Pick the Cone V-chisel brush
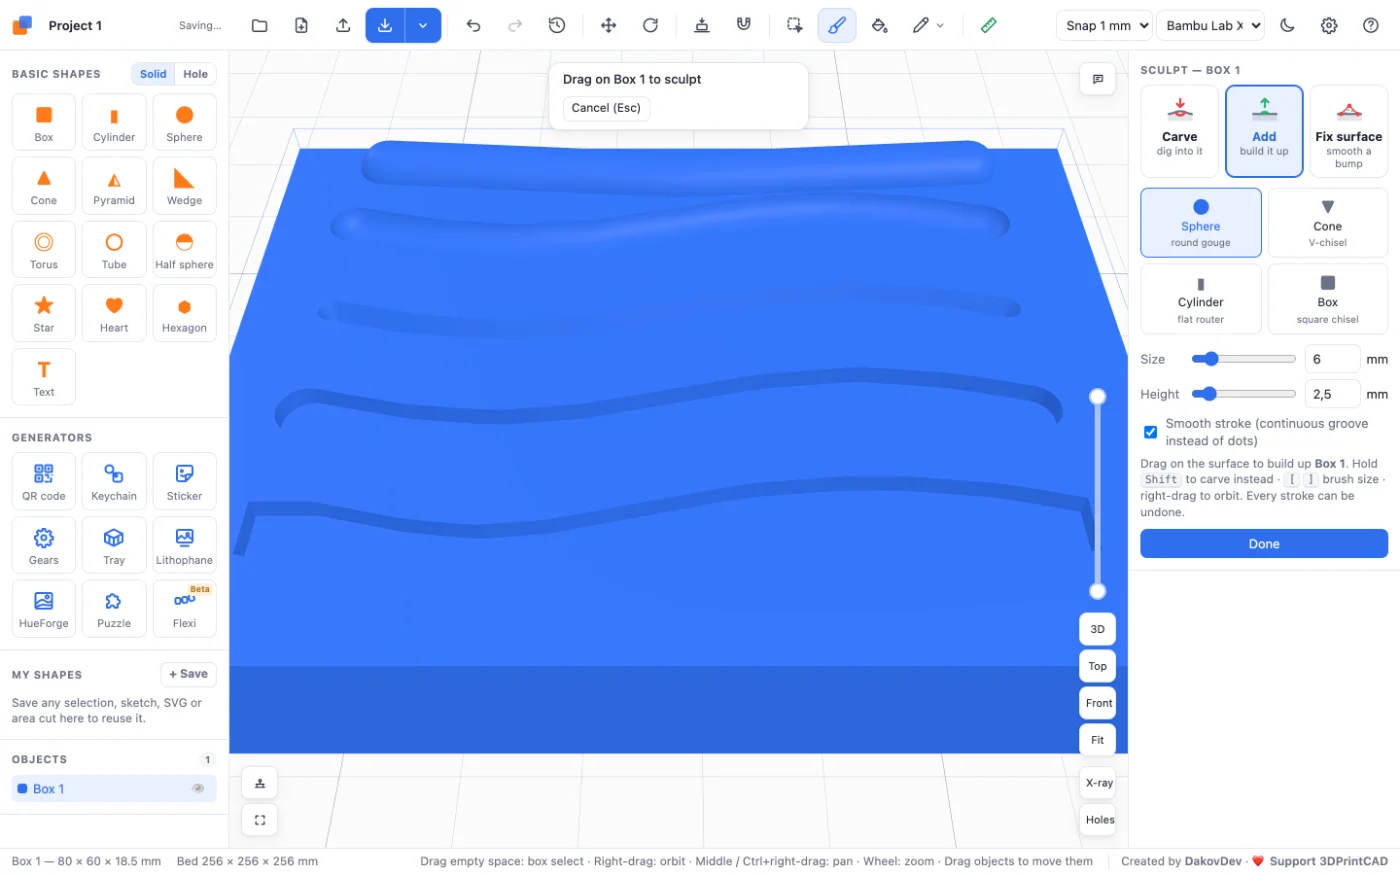1400x875 pixels. [1328, 223]
